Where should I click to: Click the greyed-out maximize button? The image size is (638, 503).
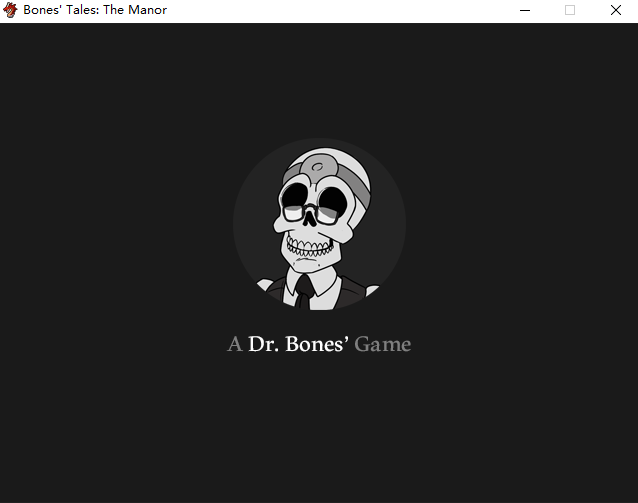click(x=570, y=10)
